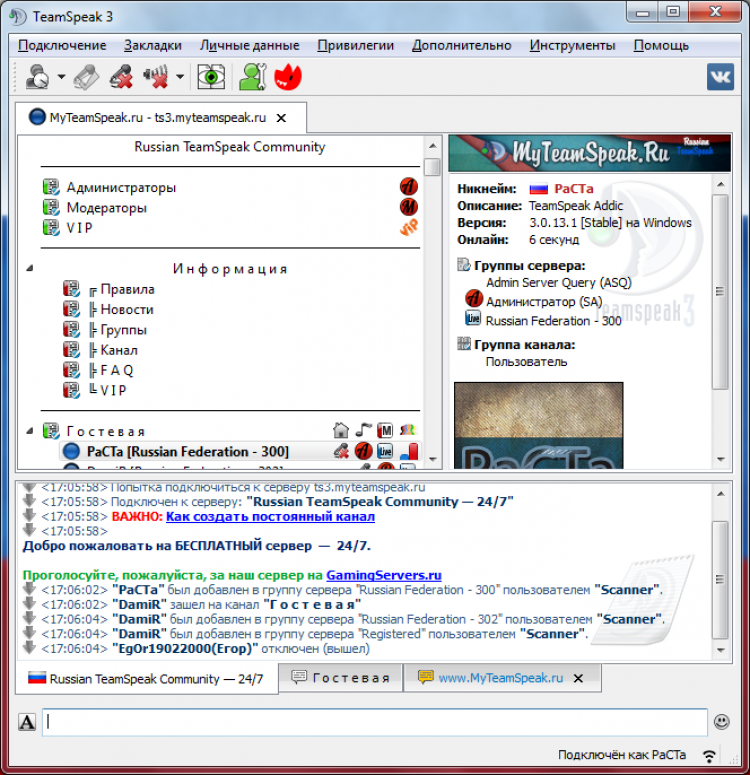
Task: Open the Помощь menu
Action: 661,45
